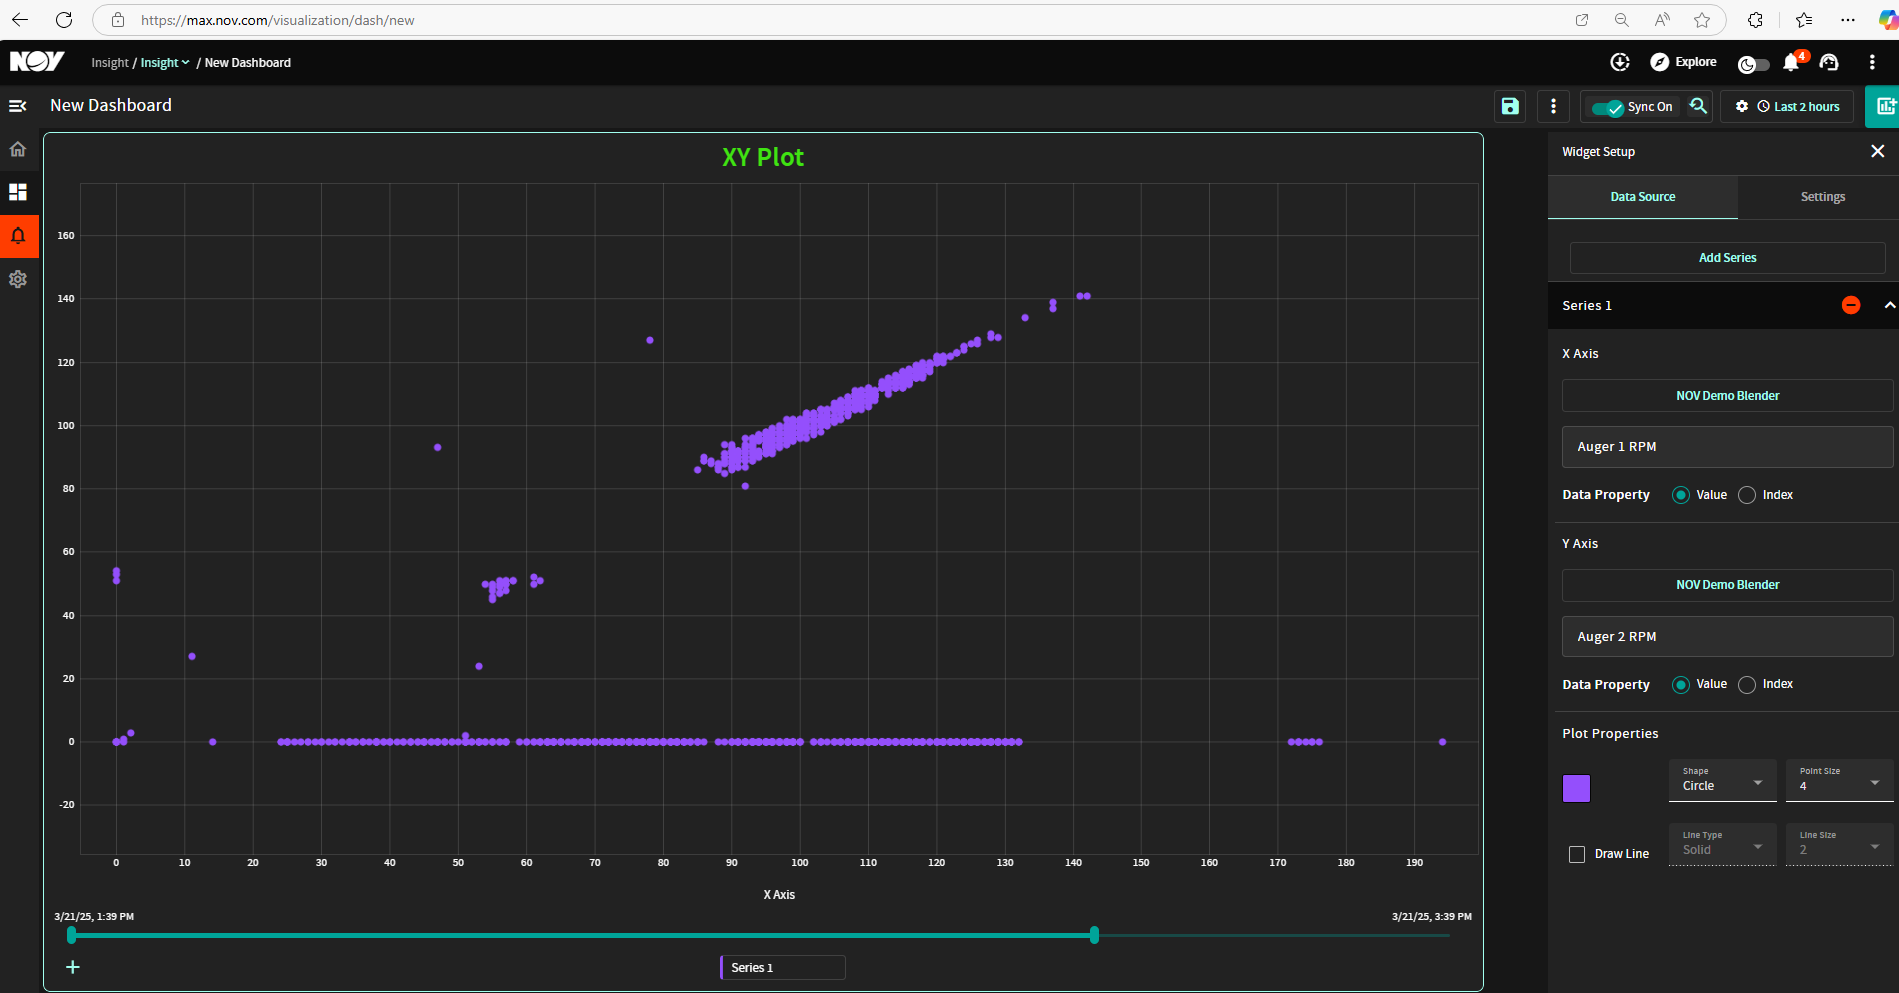
Task: Click the browser zoom out magnifier icon
Action: [x=1622, y=20]
